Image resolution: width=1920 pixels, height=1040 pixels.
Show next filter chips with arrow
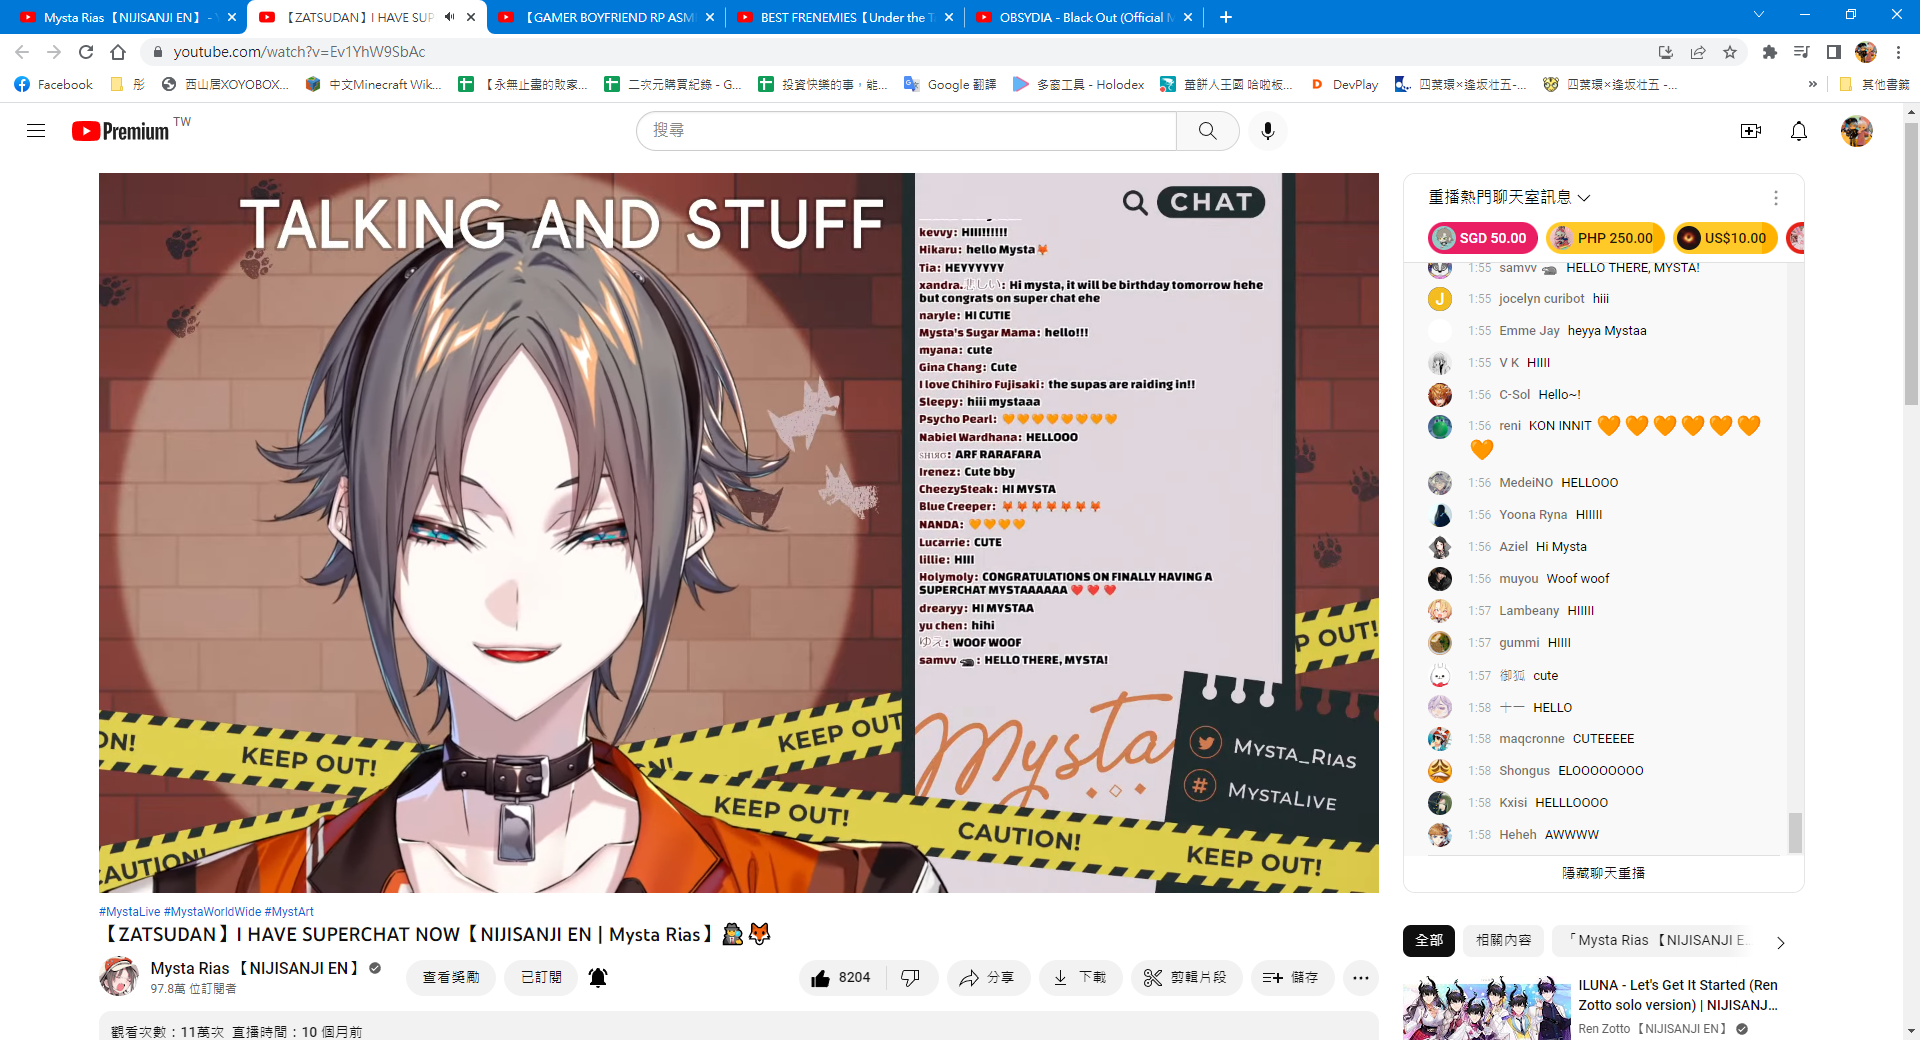[x=1780, y=942]
